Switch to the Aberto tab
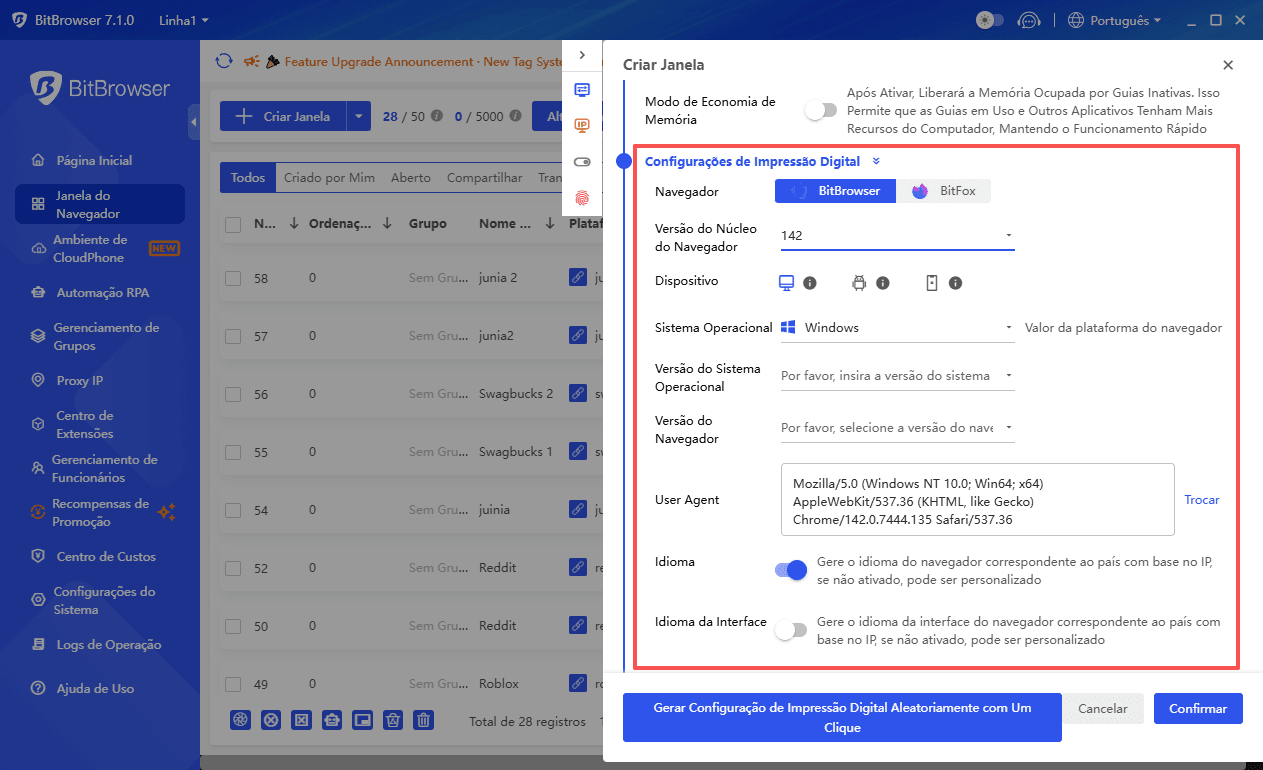The height and width of the screenshot is (770, 1263). pos(411,178)
